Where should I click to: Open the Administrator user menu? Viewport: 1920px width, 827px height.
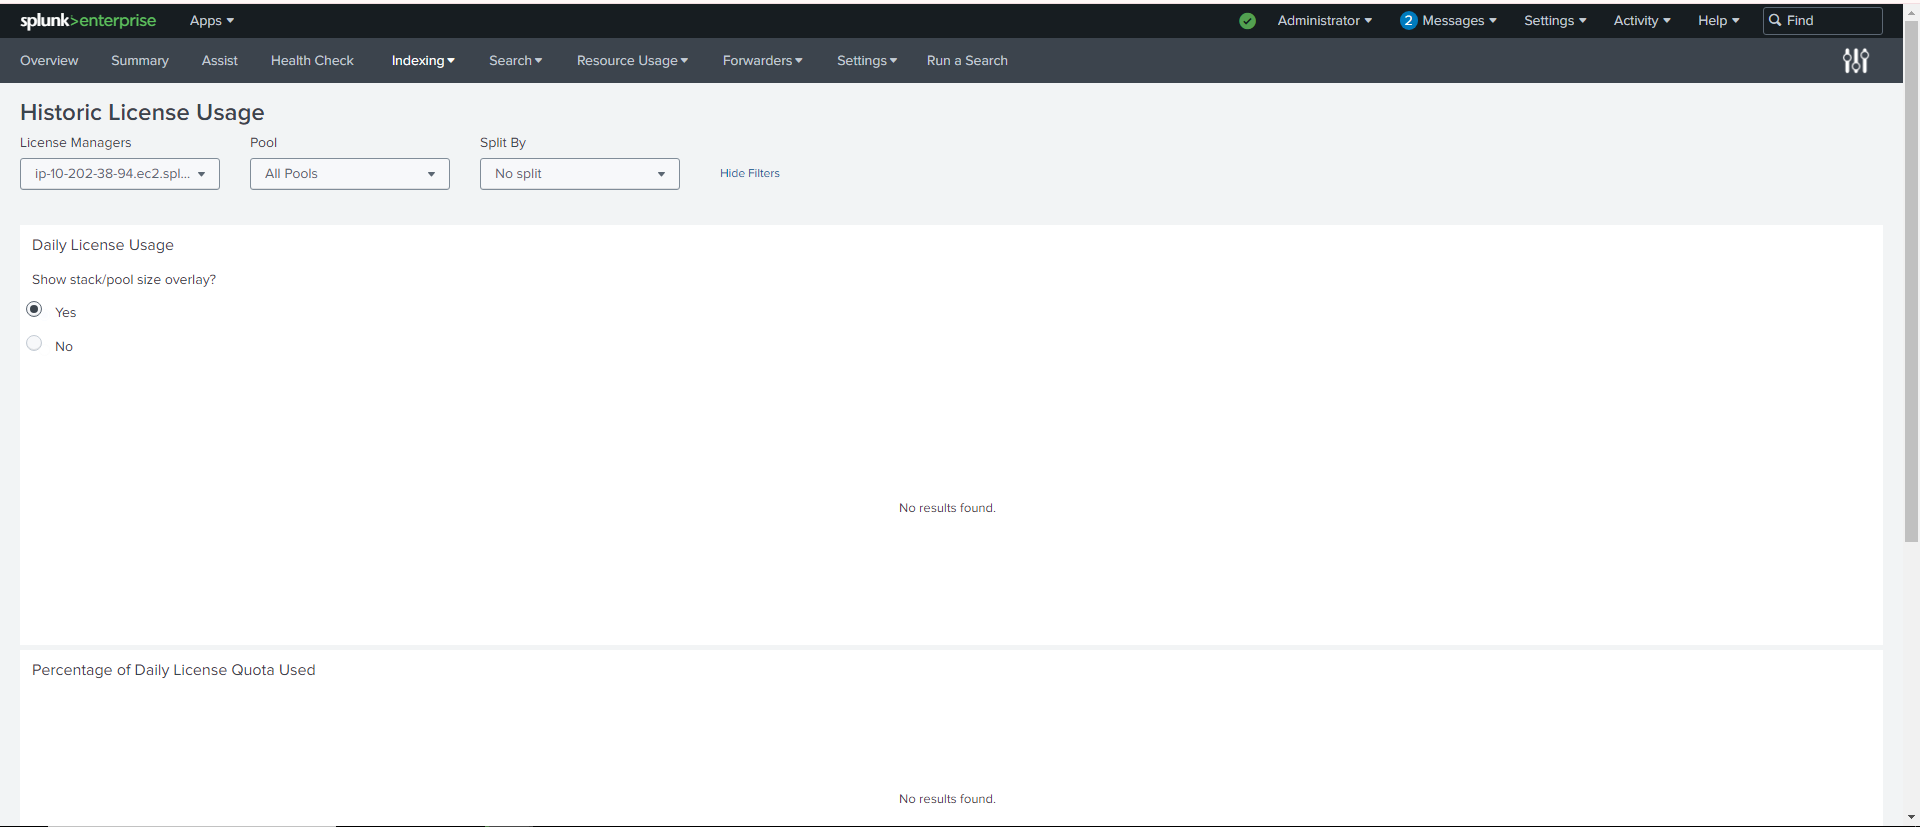(1324, 21)
